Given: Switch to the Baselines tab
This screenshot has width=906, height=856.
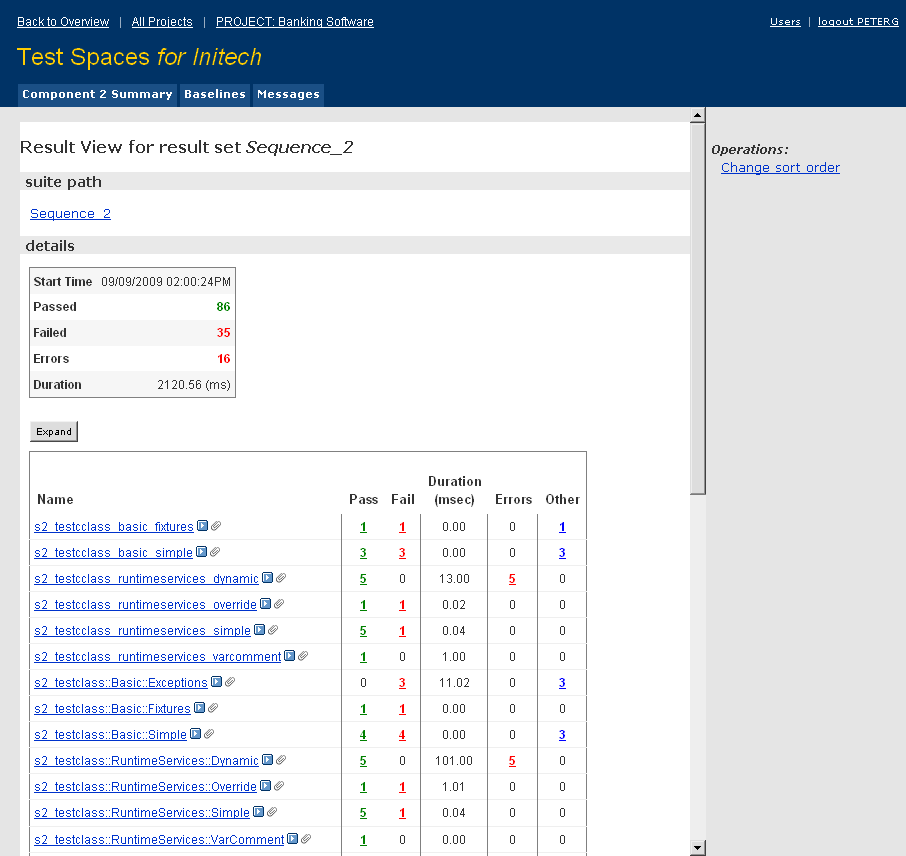Looking at the screenshot, I should 215,94.
